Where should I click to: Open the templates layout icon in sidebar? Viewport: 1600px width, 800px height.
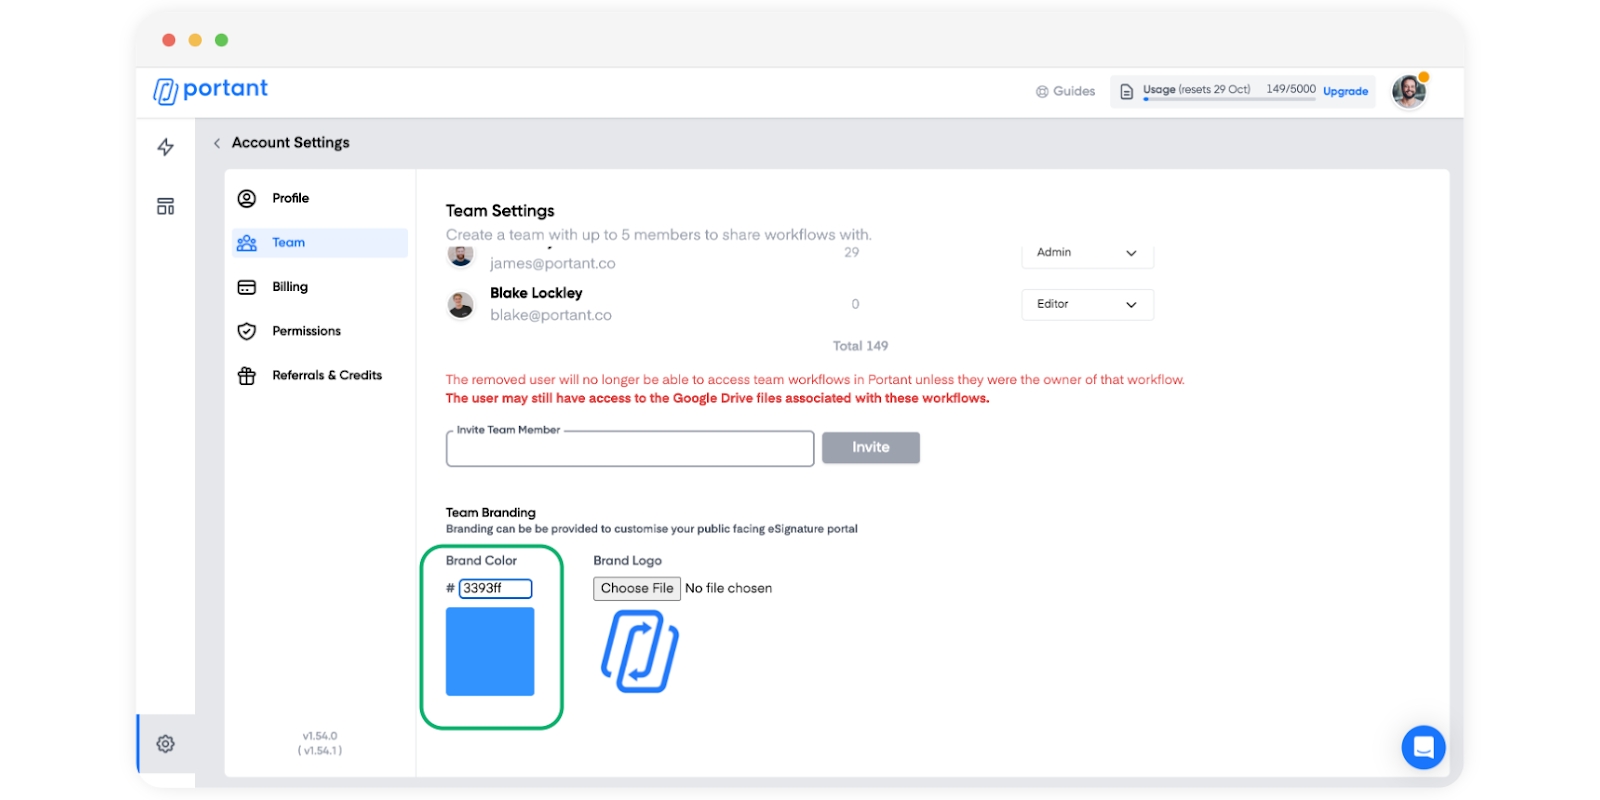(x=166, y=206)
